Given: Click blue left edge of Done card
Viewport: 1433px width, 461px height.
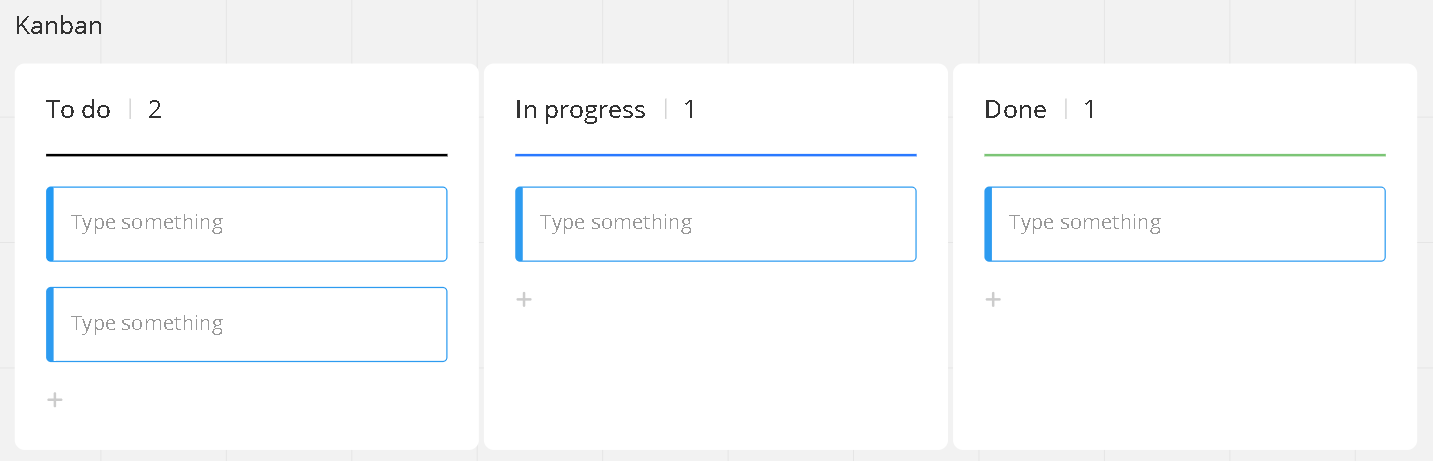Looking at the screenshot, I should (988, 224).
